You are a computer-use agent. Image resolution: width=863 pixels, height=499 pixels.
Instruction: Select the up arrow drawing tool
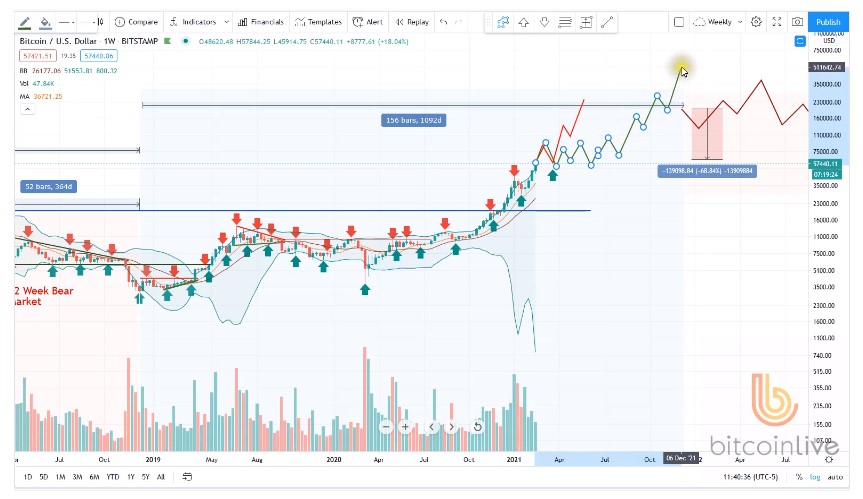523,22
